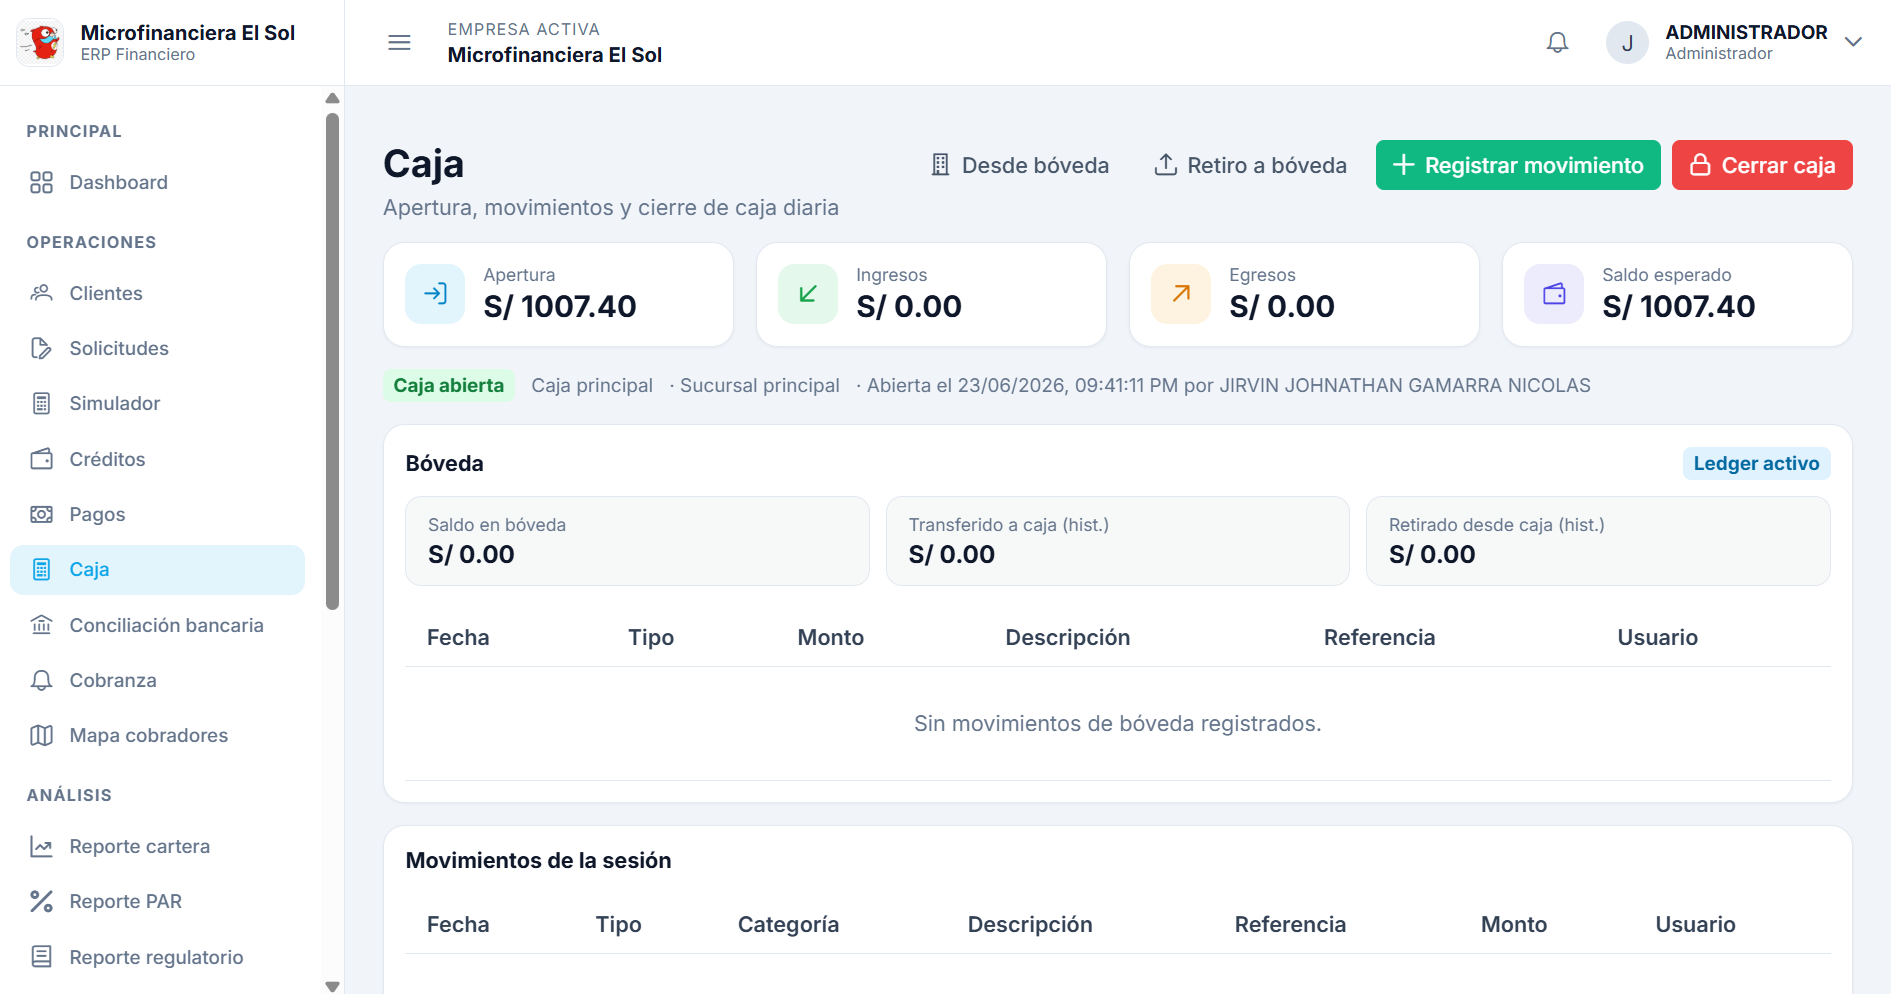1891x994 pixels.
Task: Click the Solicitudes document-edit icon
Action: (x=41, y=348)
